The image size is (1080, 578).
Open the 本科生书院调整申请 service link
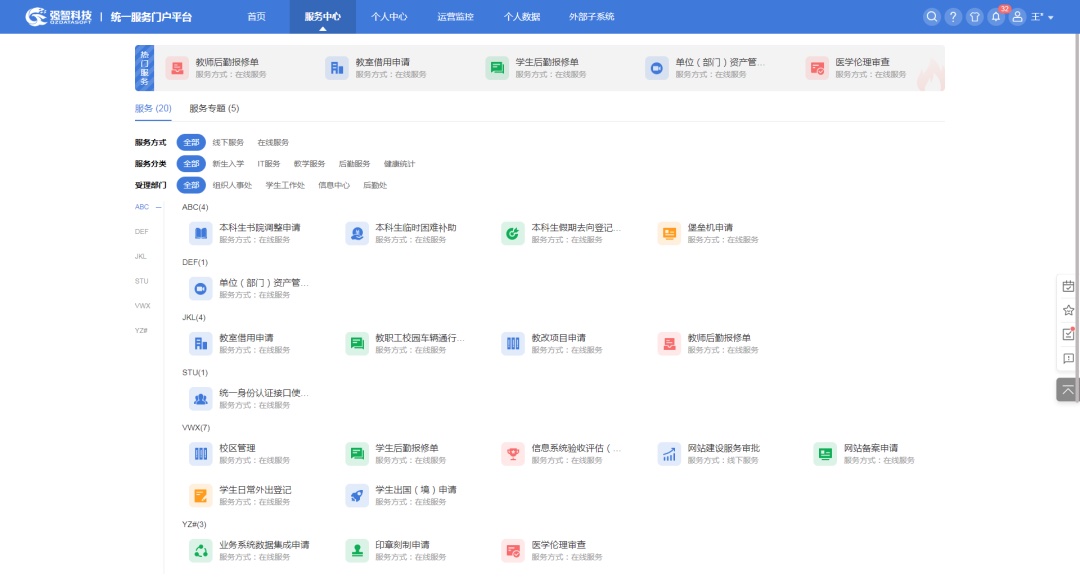(259, 227)
